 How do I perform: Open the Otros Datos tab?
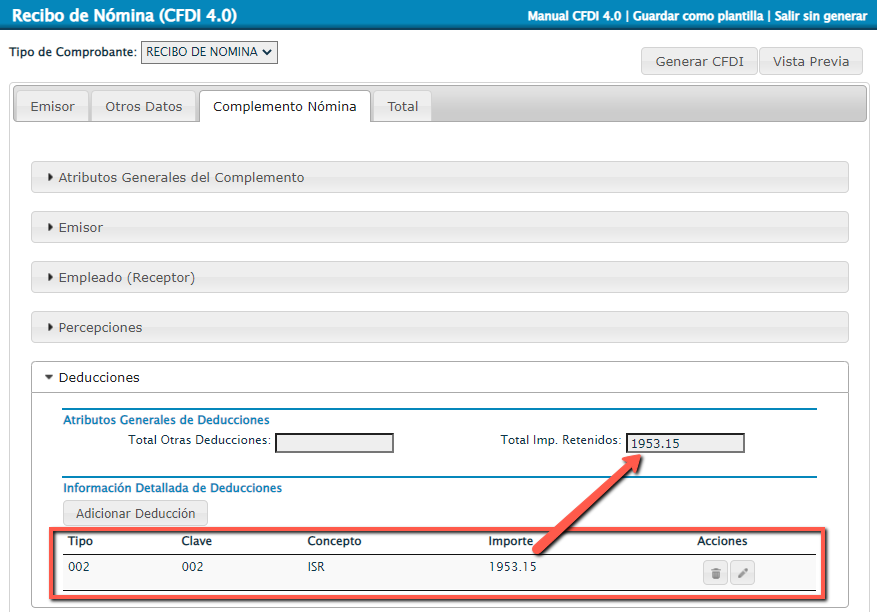click(x=144, y=106)
